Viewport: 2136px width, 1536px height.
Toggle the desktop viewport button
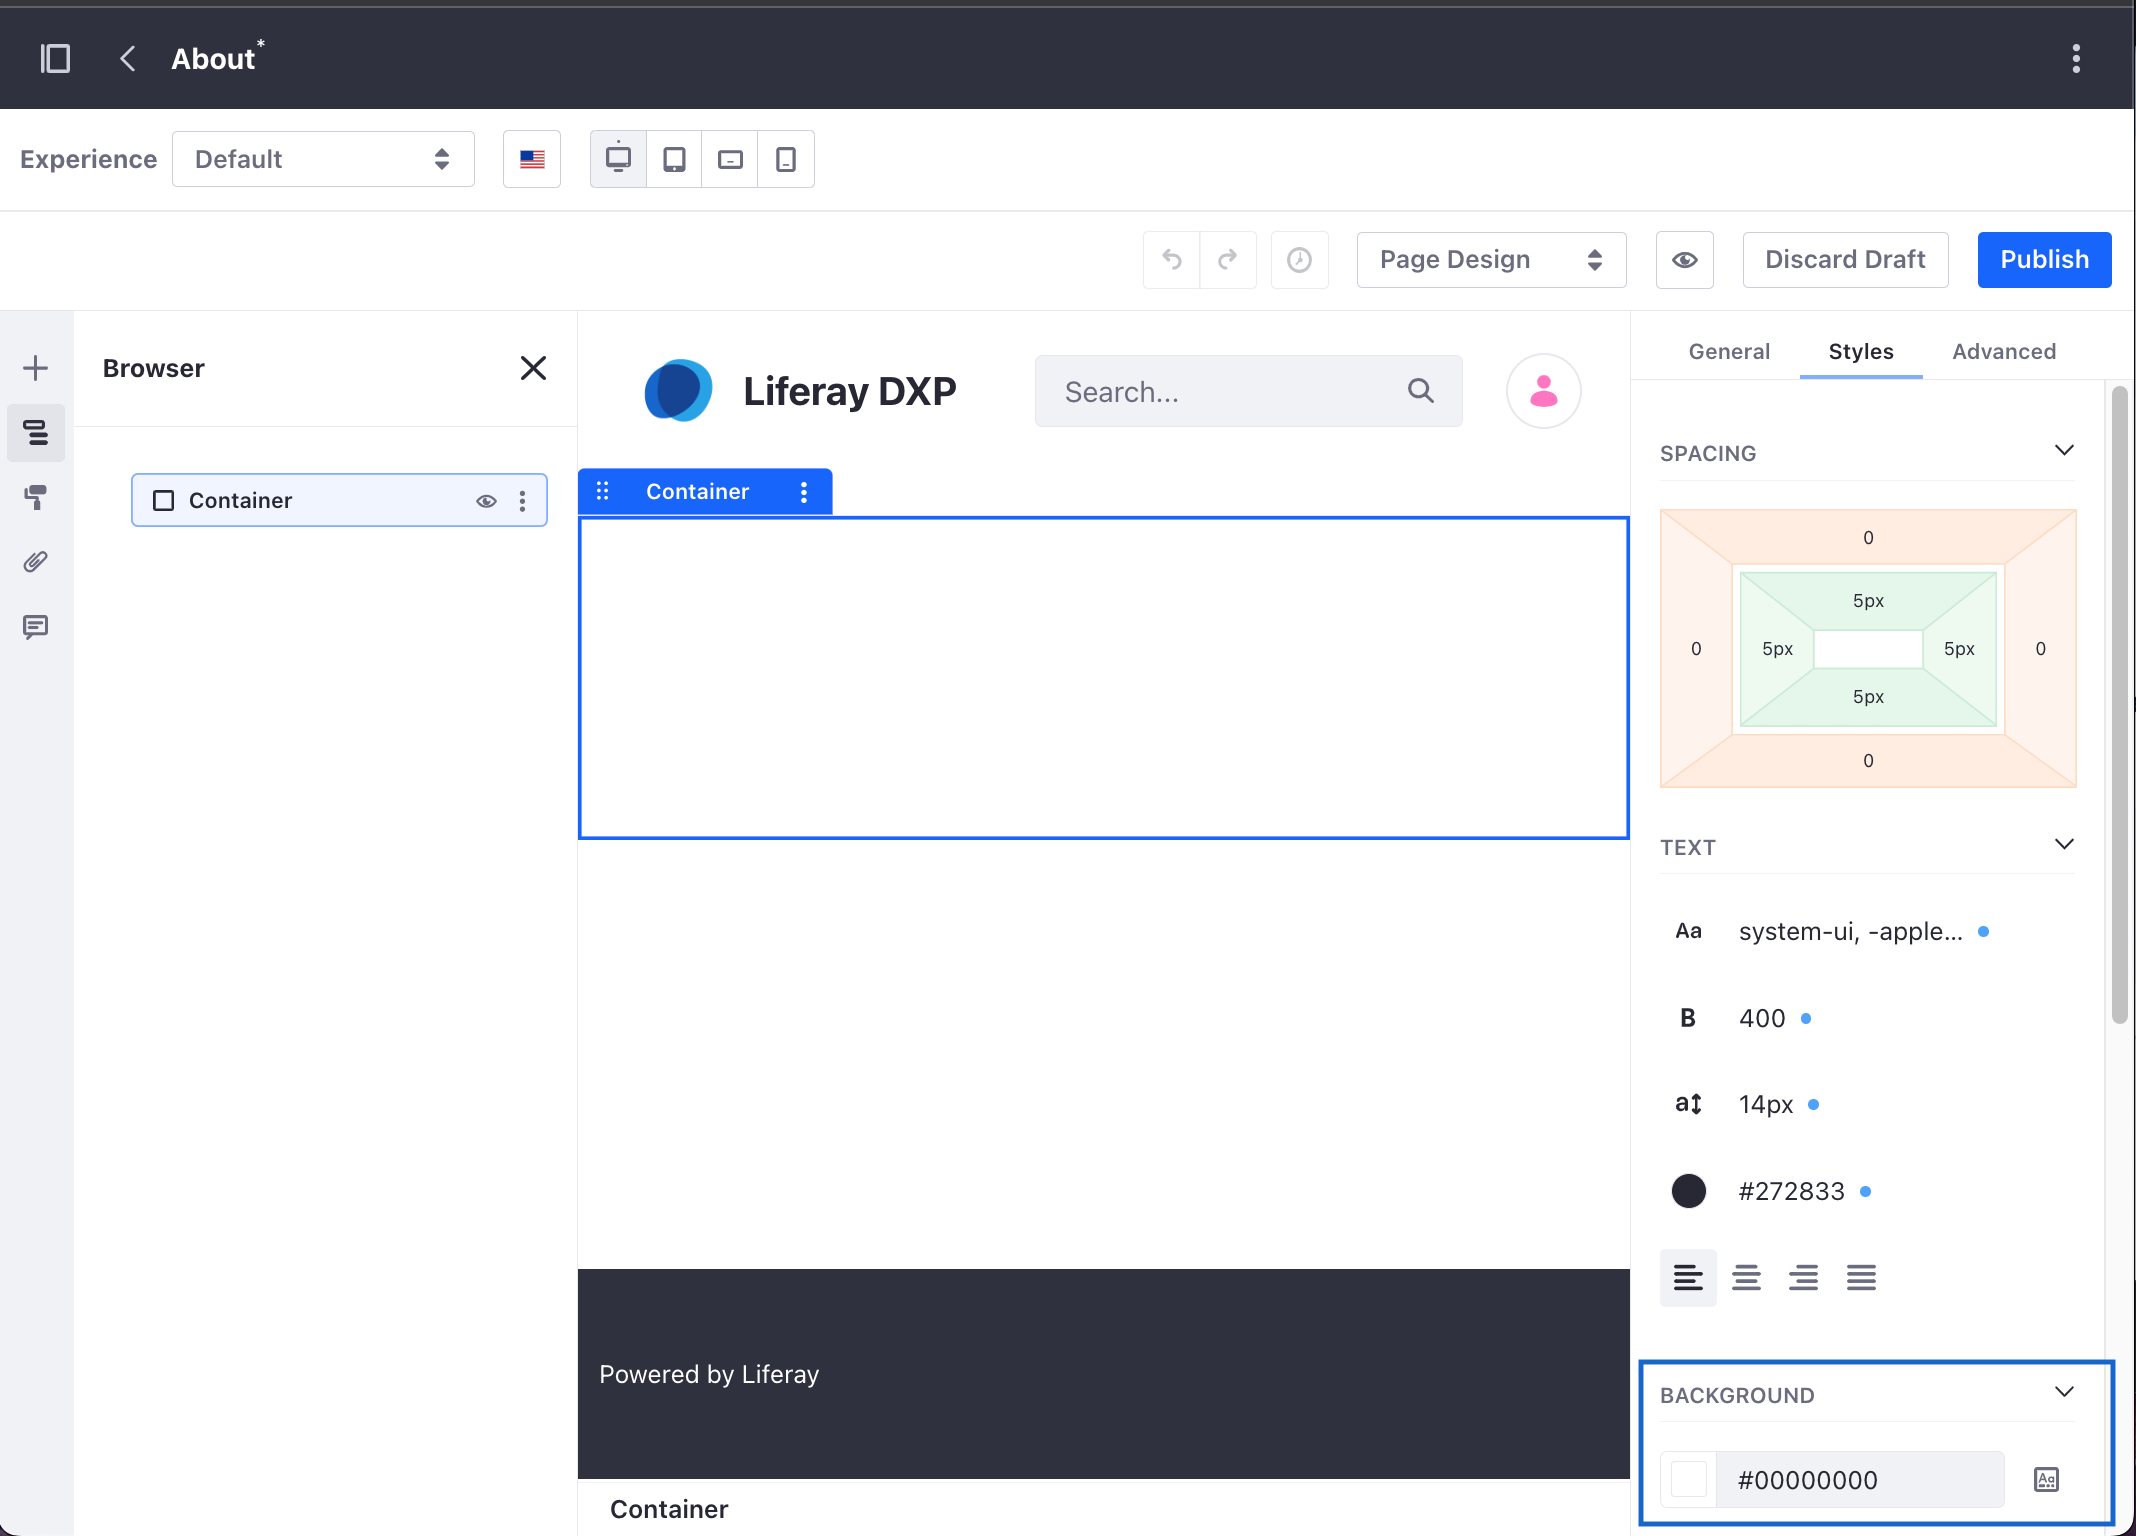pos(619,158)
